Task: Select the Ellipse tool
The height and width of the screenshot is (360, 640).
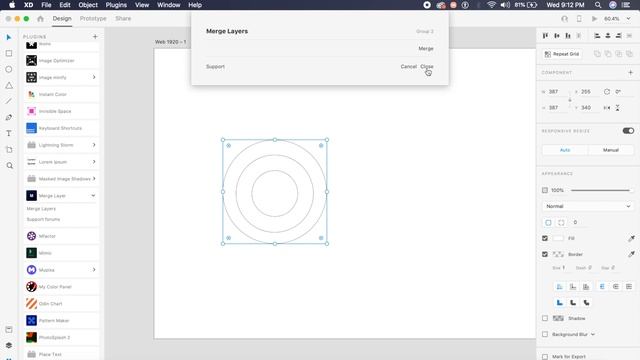Action: [x=9, y=69]
